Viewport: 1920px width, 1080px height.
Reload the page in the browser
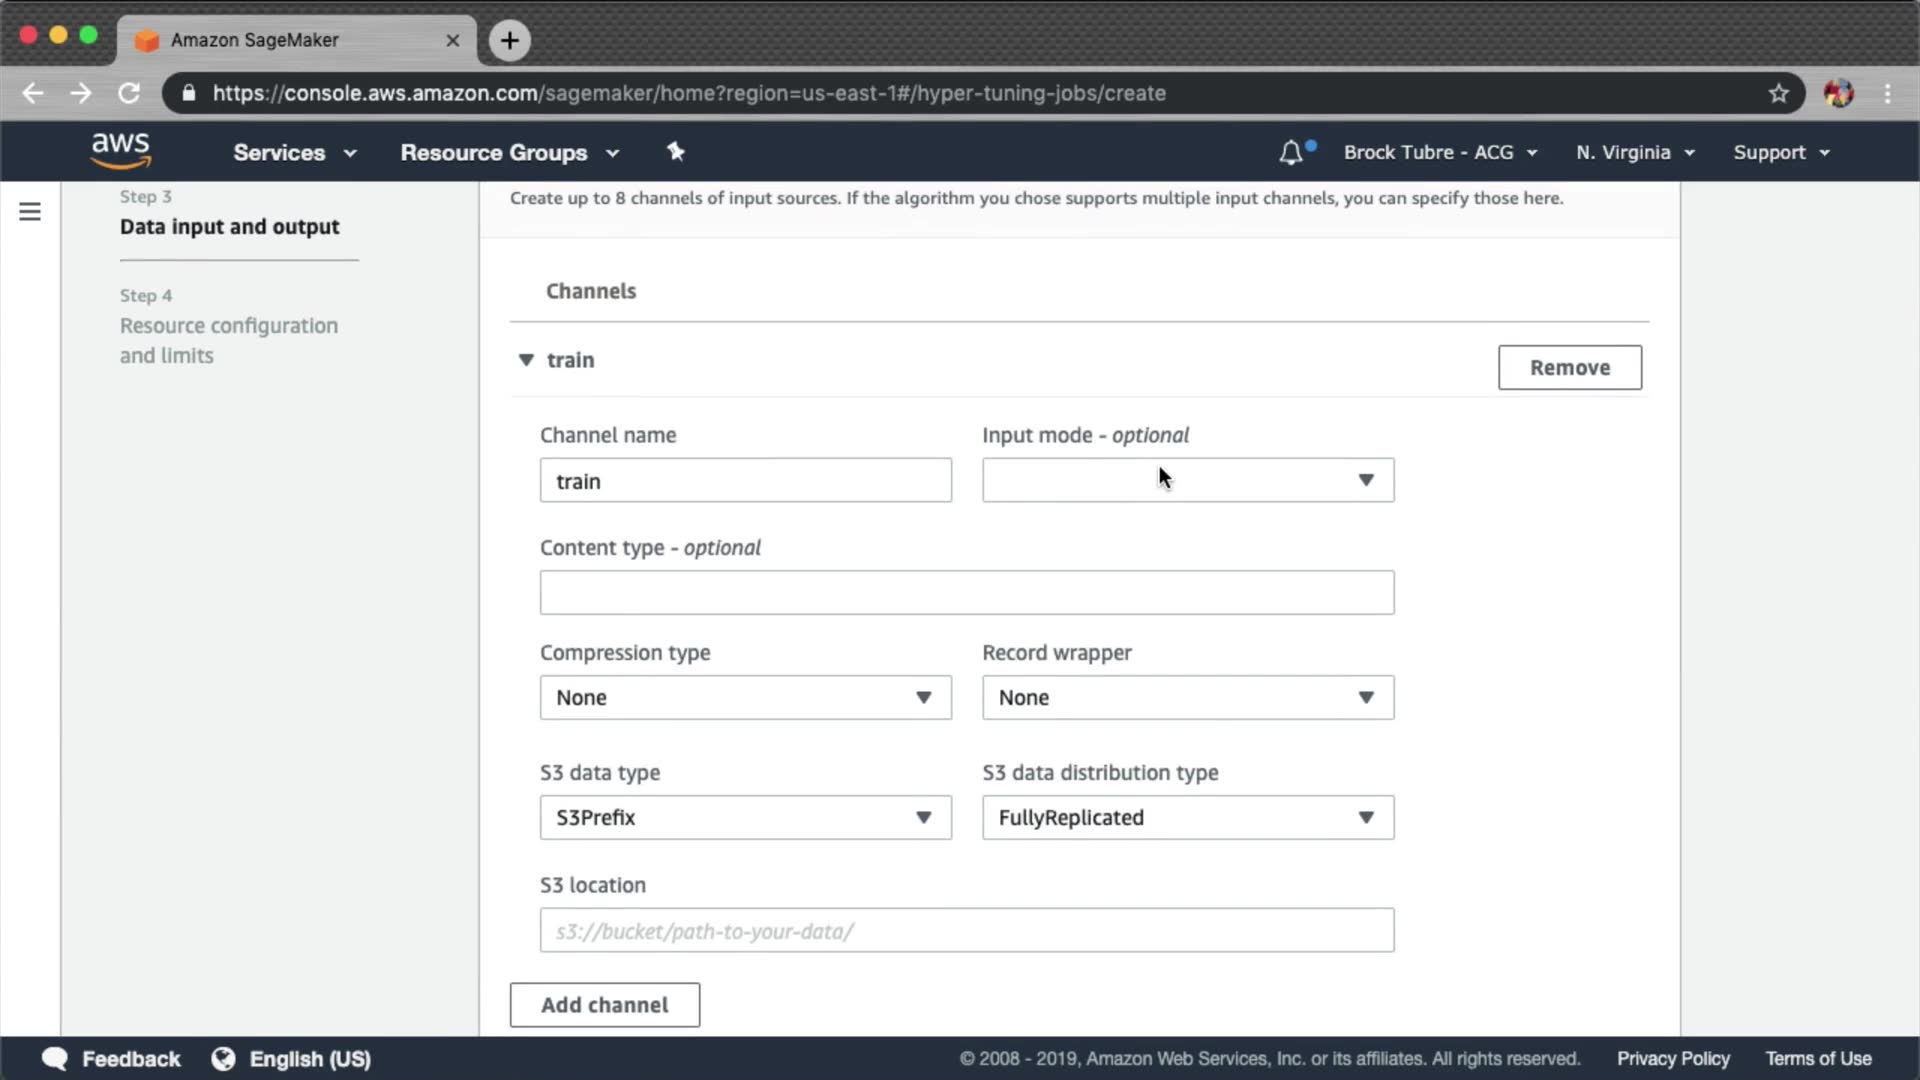pos(129,93)
